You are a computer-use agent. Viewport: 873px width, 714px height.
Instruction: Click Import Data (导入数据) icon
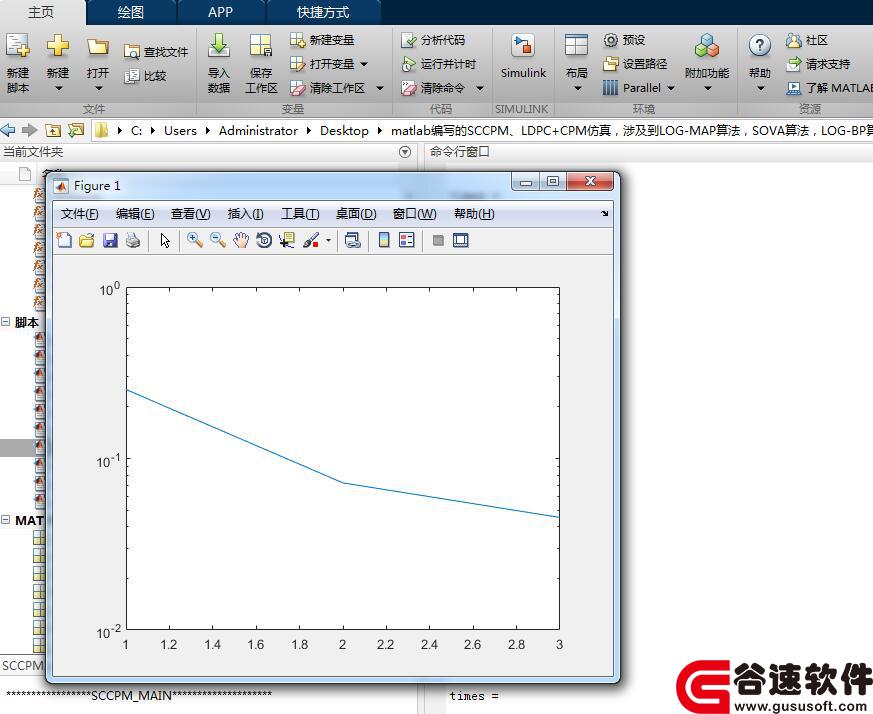click(219, 46)
